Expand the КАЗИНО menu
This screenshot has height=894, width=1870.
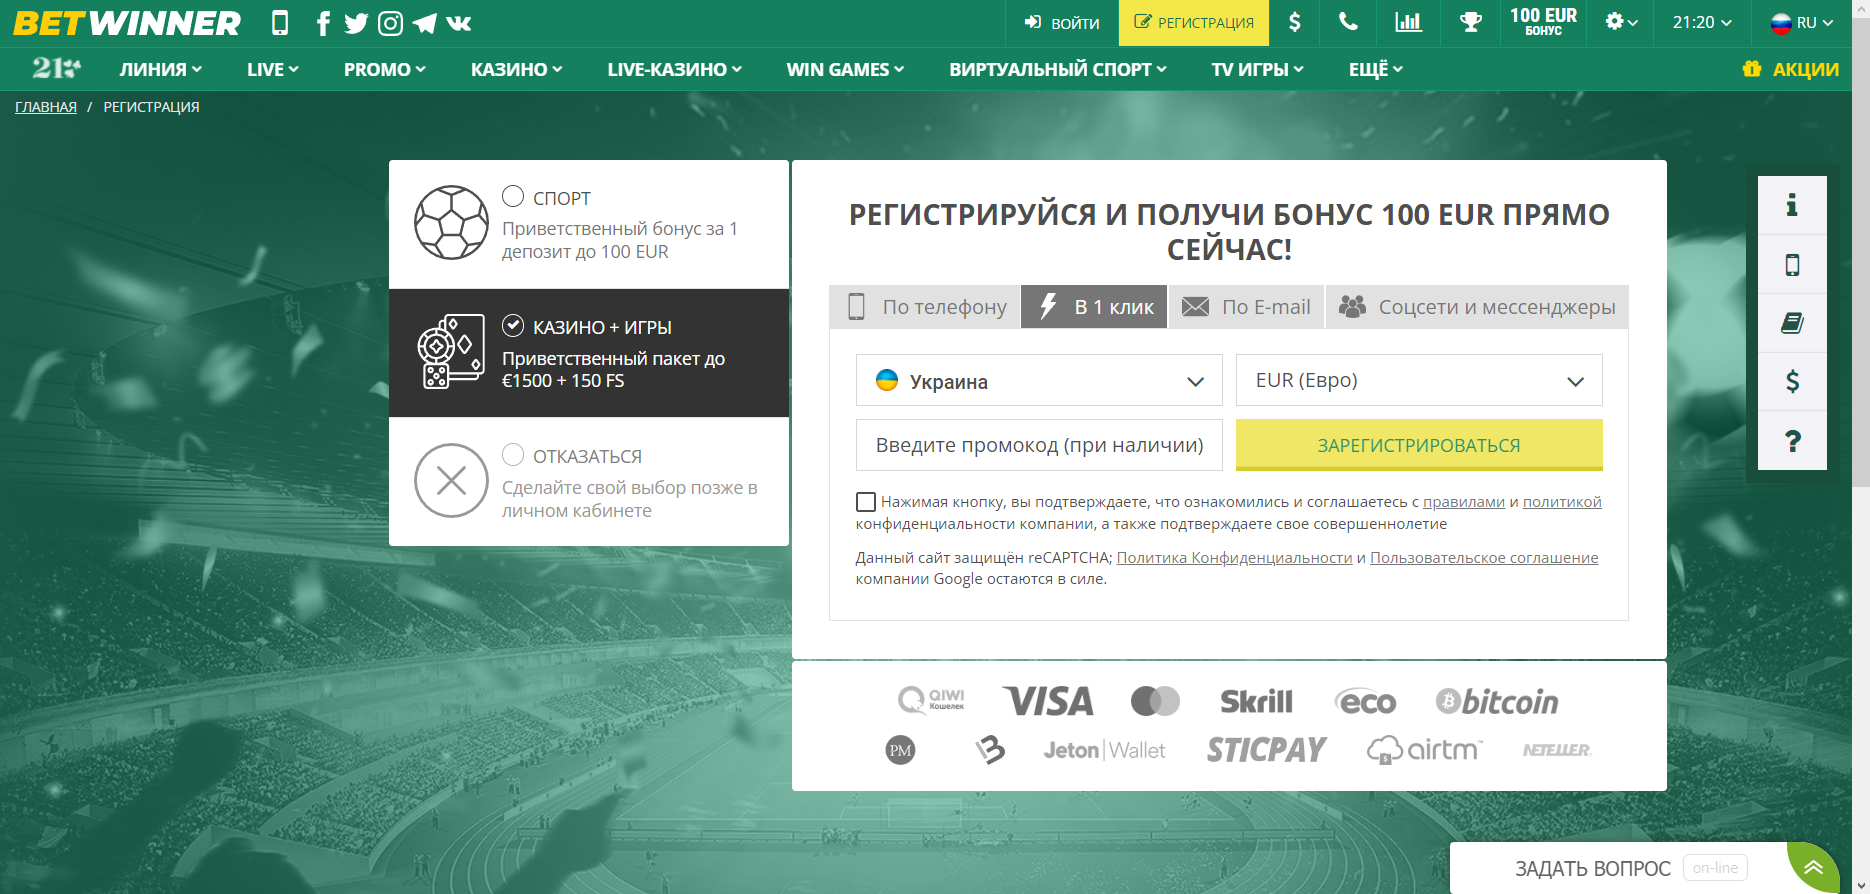tap(517, 69)
